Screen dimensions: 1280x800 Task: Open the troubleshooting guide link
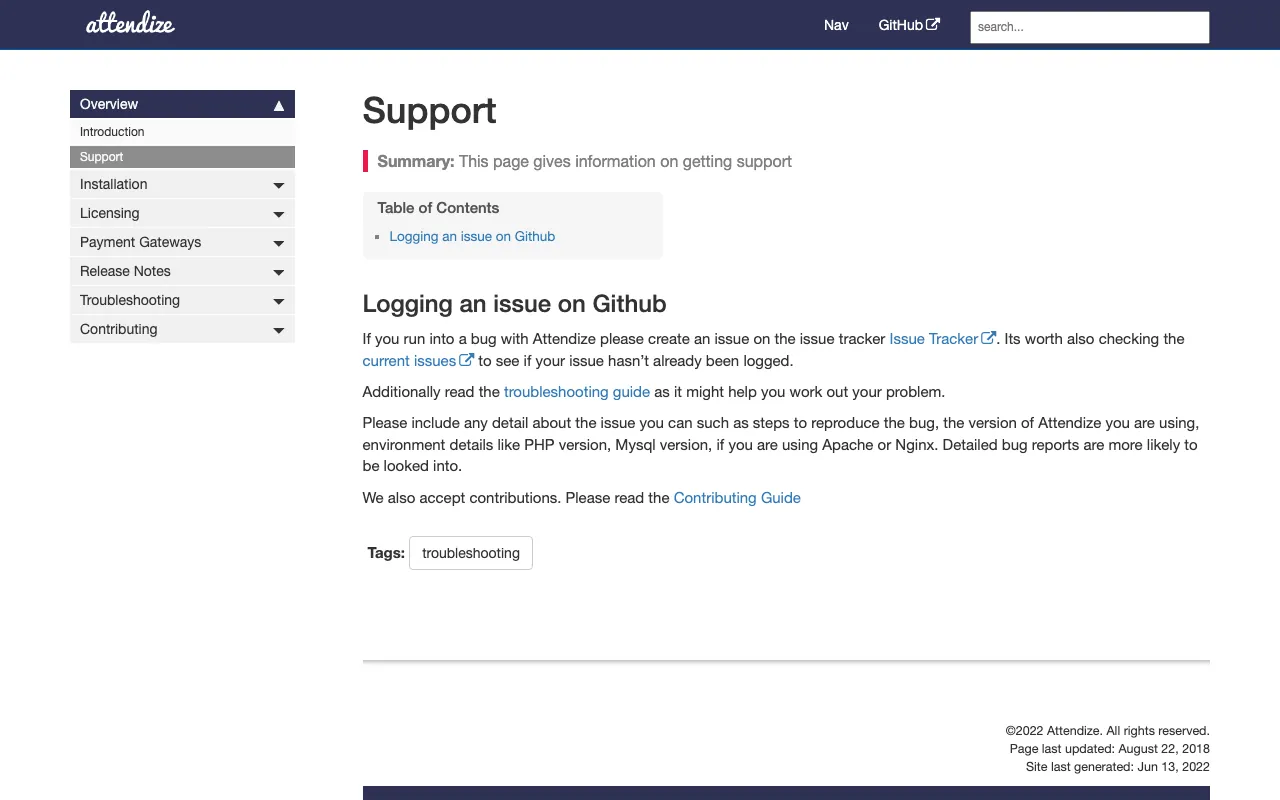coord(577,392)
